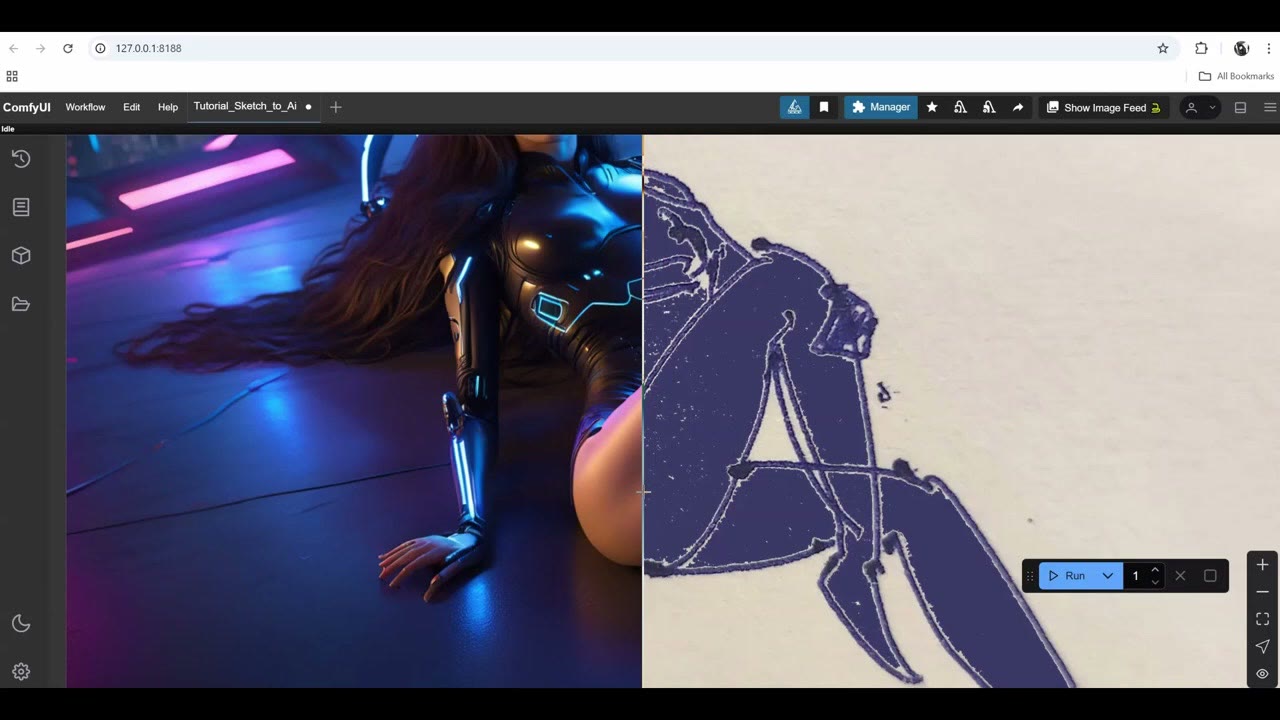The height and width of the screenshot is (720, 1280).
Task: Add a new workflow tab
Action: pyautogui.click(x=336, y=107)
